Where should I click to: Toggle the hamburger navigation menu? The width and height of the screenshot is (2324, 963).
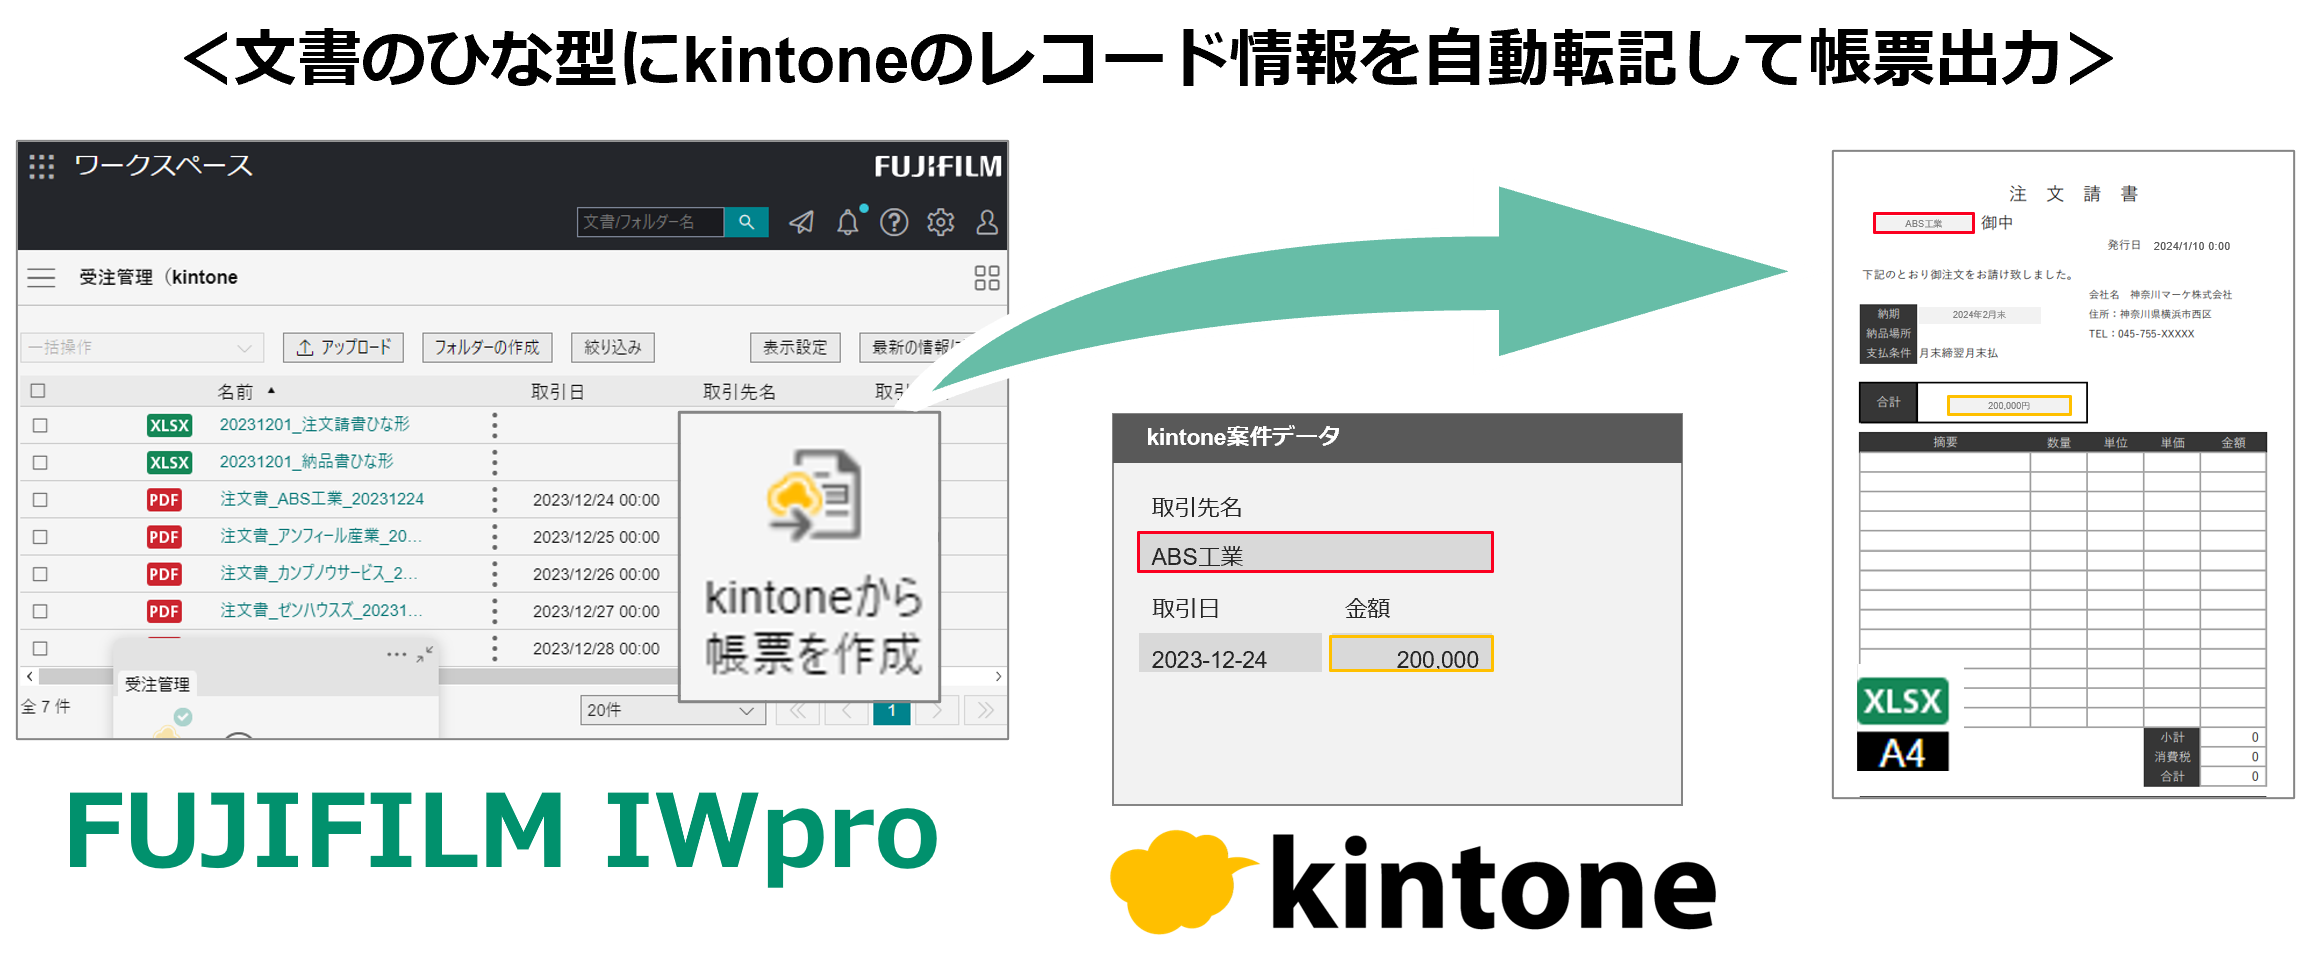tap(41, 278)
